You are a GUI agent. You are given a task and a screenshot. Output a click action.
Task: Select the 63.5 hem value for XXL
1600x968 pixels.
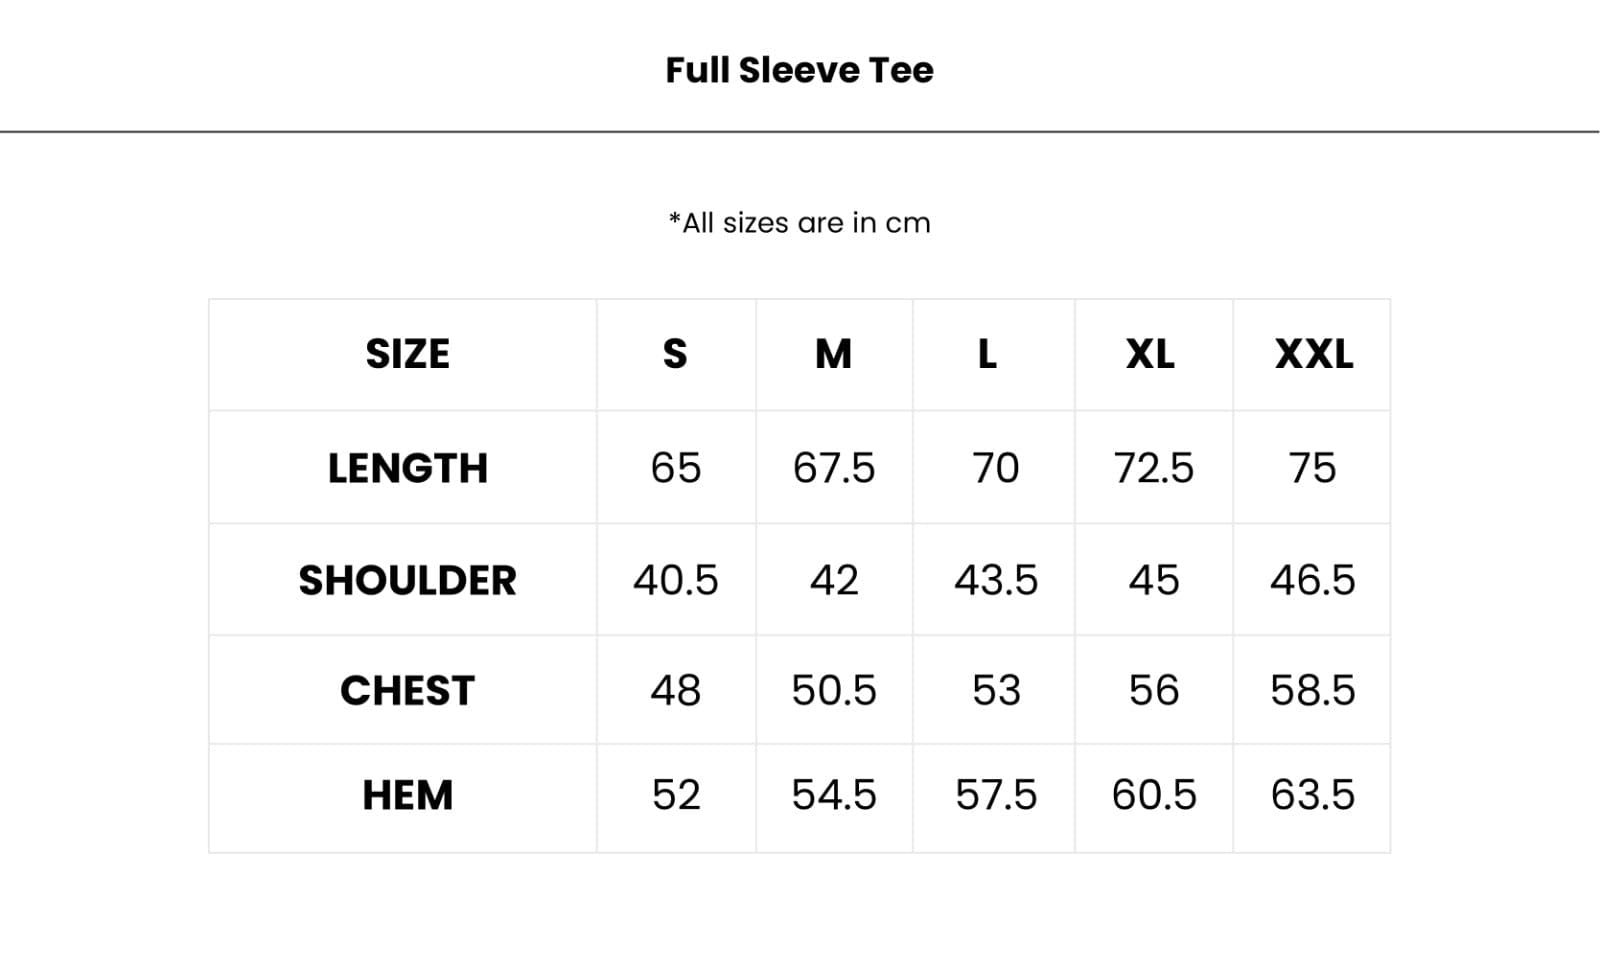point(1312,795)
